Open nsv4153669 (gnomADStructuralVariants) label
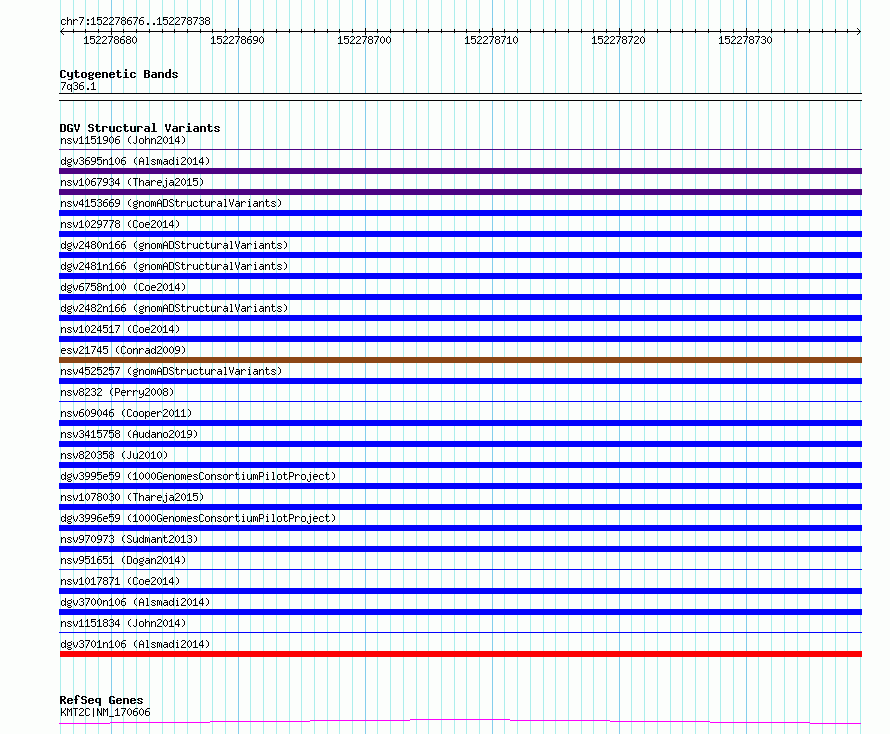 171,203
